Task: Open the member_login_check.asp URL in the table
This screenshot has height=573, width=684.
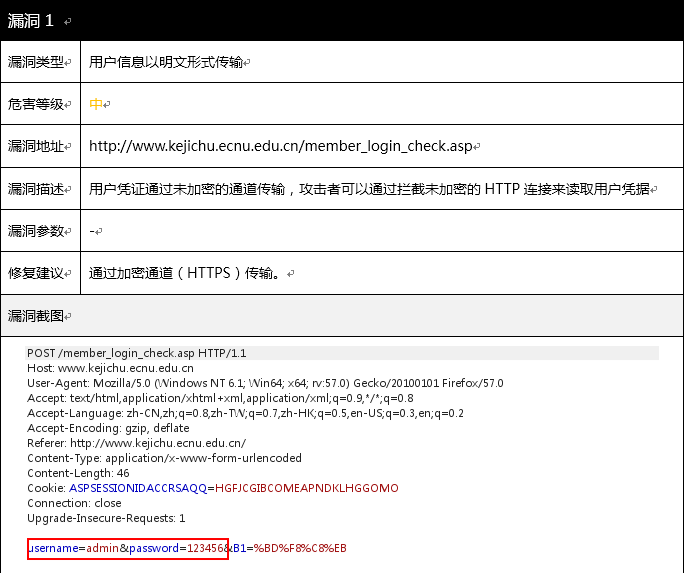Action: 281,146
